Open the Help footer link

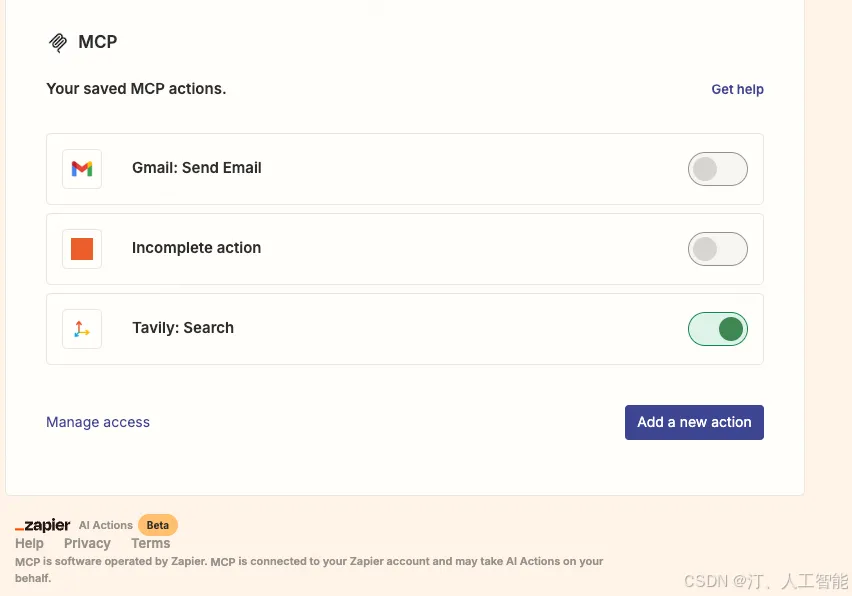(x=29, y=543)
